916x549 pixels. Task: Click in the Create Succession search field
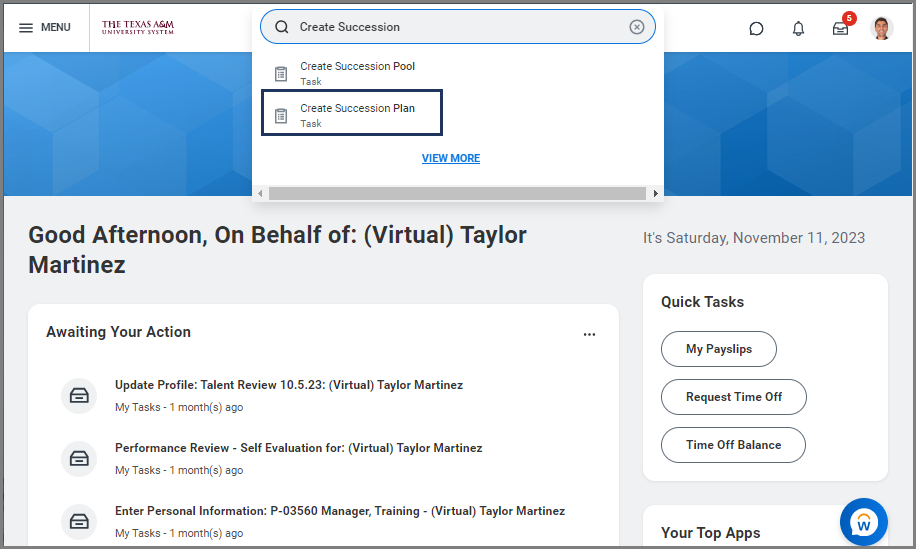457,27
